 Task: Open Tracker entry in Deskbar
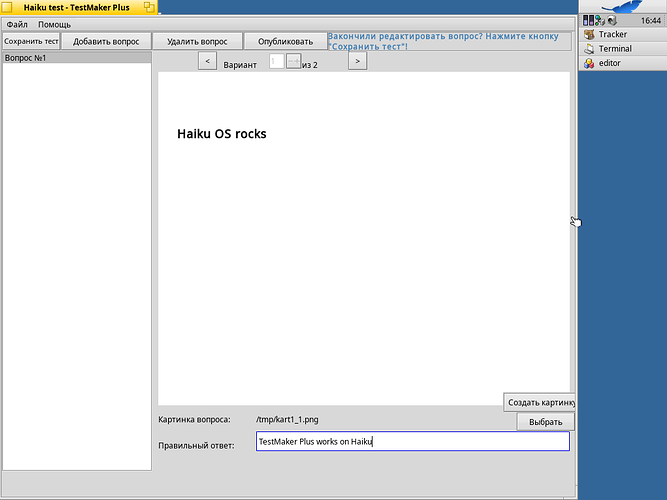click(x=623, y=34)
